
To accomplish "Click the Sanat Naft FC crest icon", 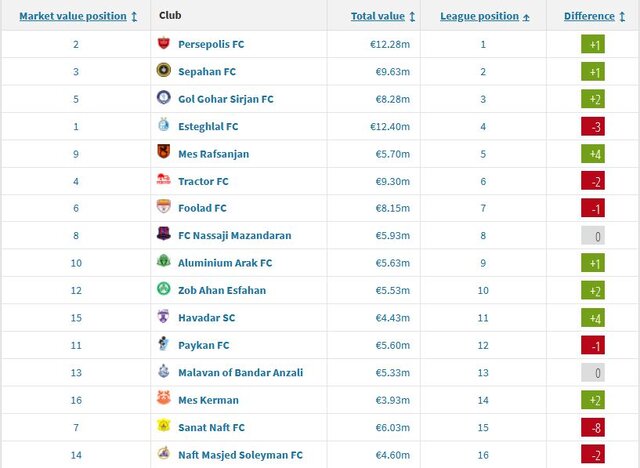I will pyautogui.click(x=164, y=427).
